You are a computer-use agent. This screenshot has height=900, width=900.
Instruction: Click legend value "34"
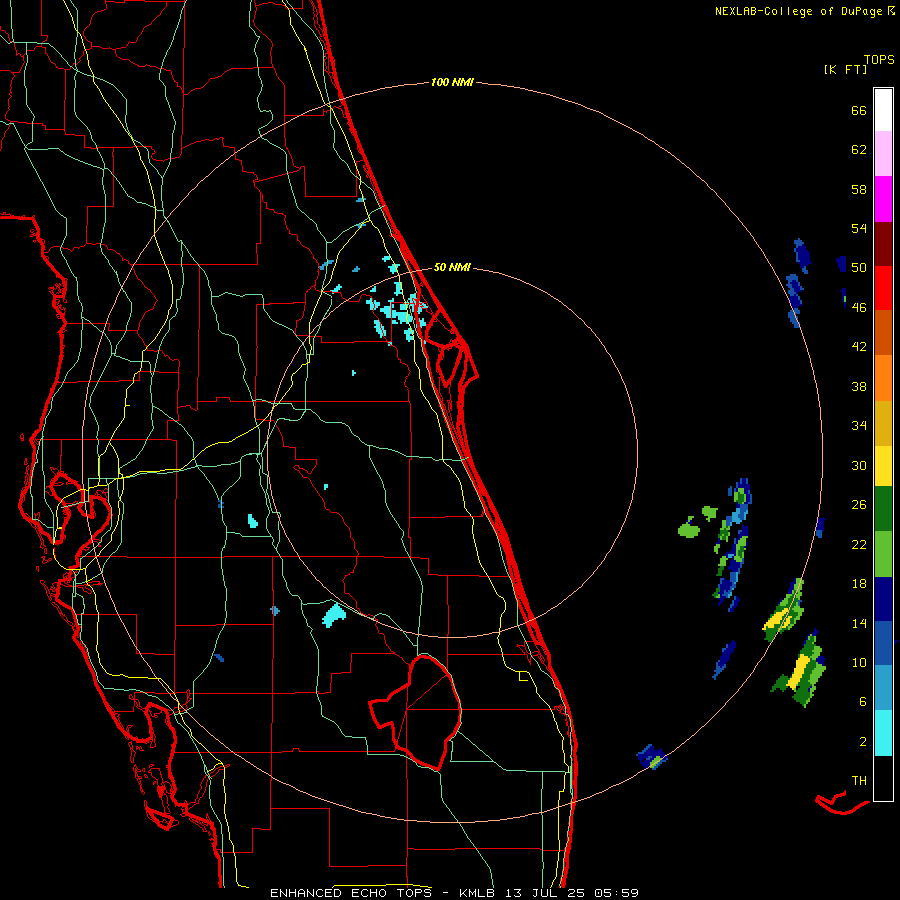859,426
